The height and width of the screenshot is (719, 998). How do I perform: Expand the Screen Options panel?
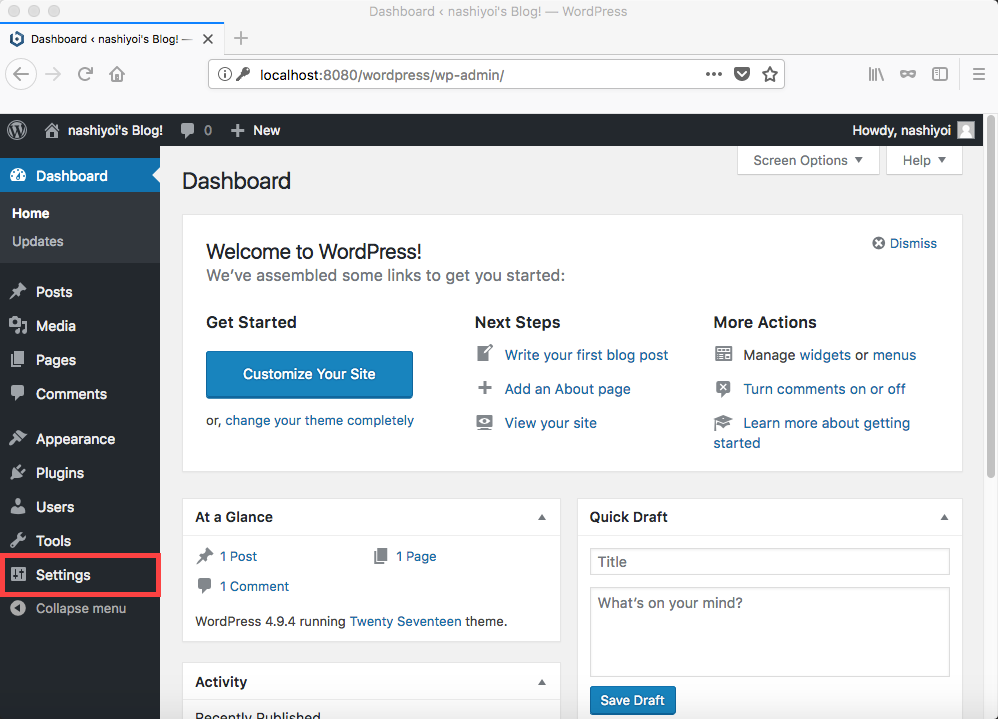click(x=808, y=160)
